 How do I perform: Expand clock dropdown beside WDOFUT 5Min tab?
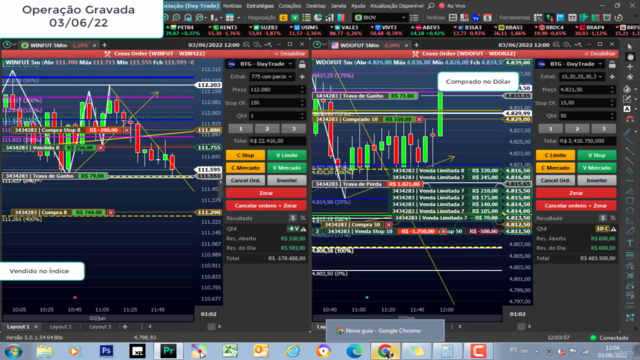(324, 45)
